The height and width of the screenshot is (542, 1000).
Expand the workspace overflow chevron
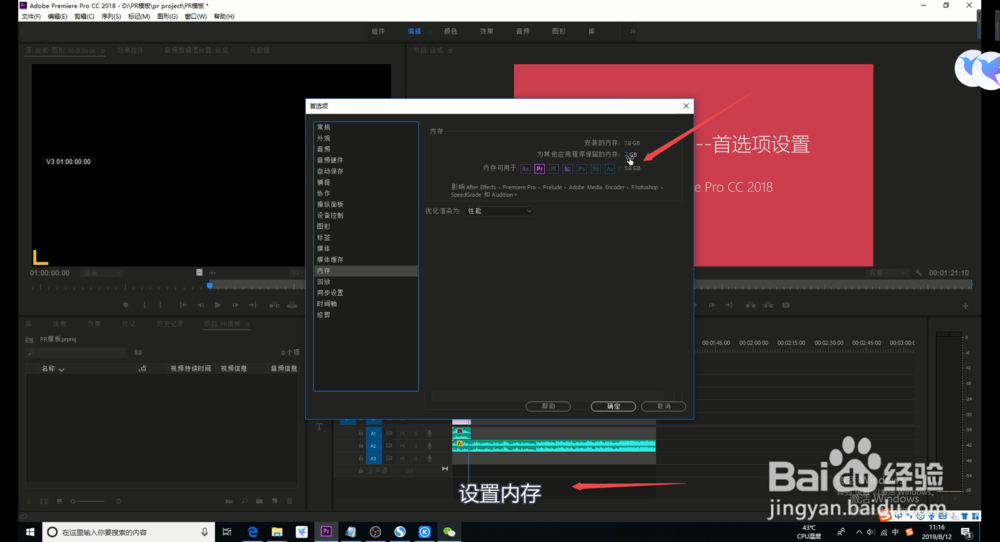click(x=633, y=31)
